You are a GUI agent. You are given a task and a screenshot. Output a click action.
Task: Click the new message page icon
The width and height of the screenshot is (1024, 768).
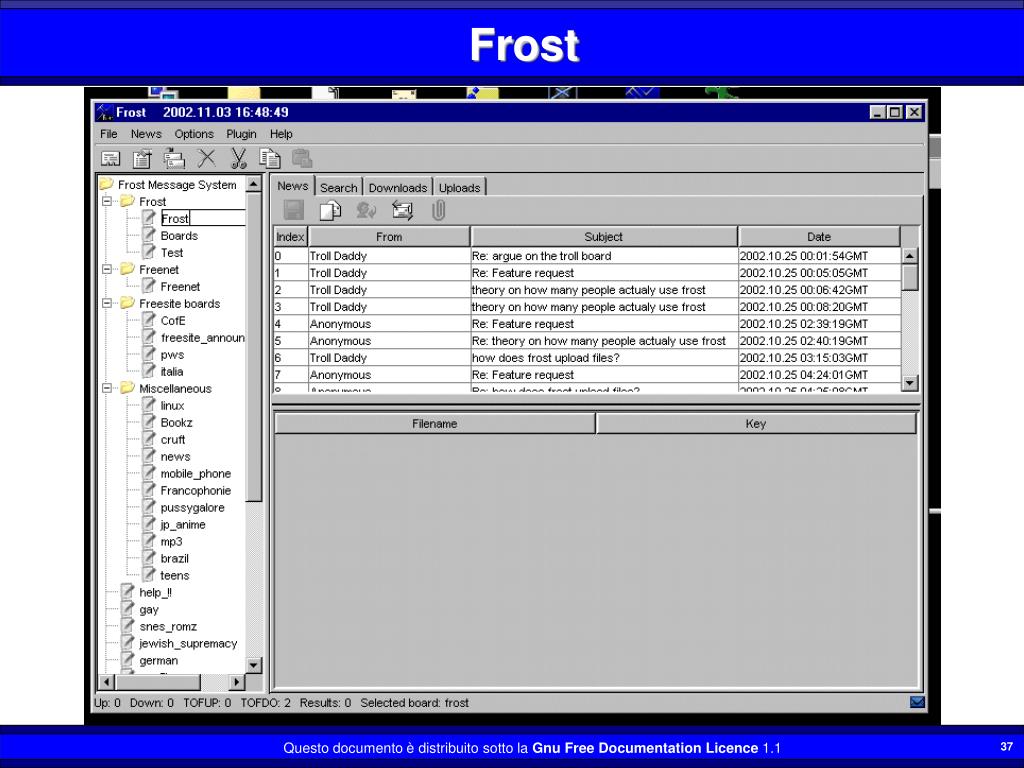tap(330, 210)
